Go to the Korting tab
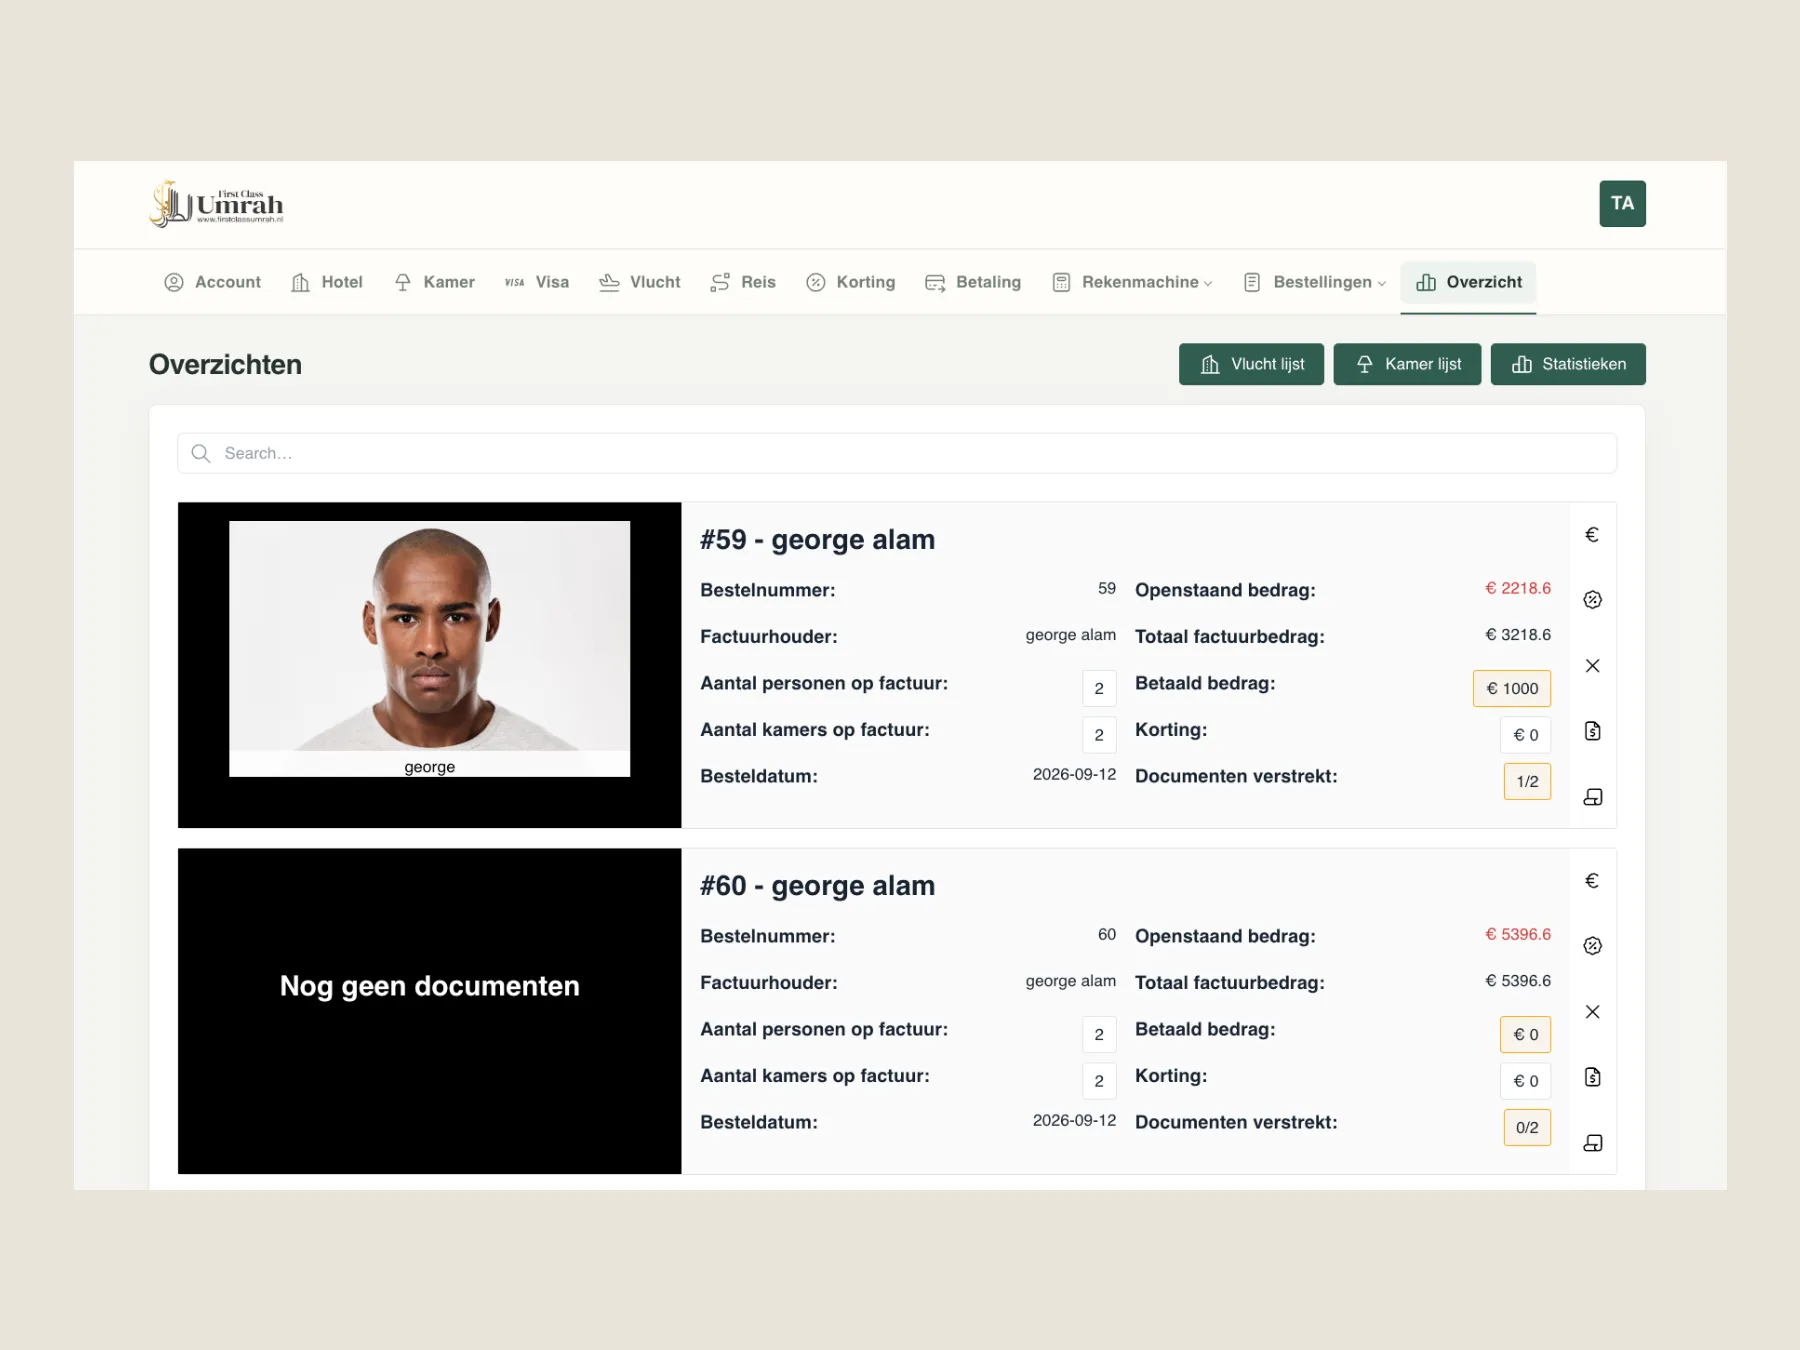Image resolution: width=1800 pixels, height=1350 pixels. click(x=851, y=282)
